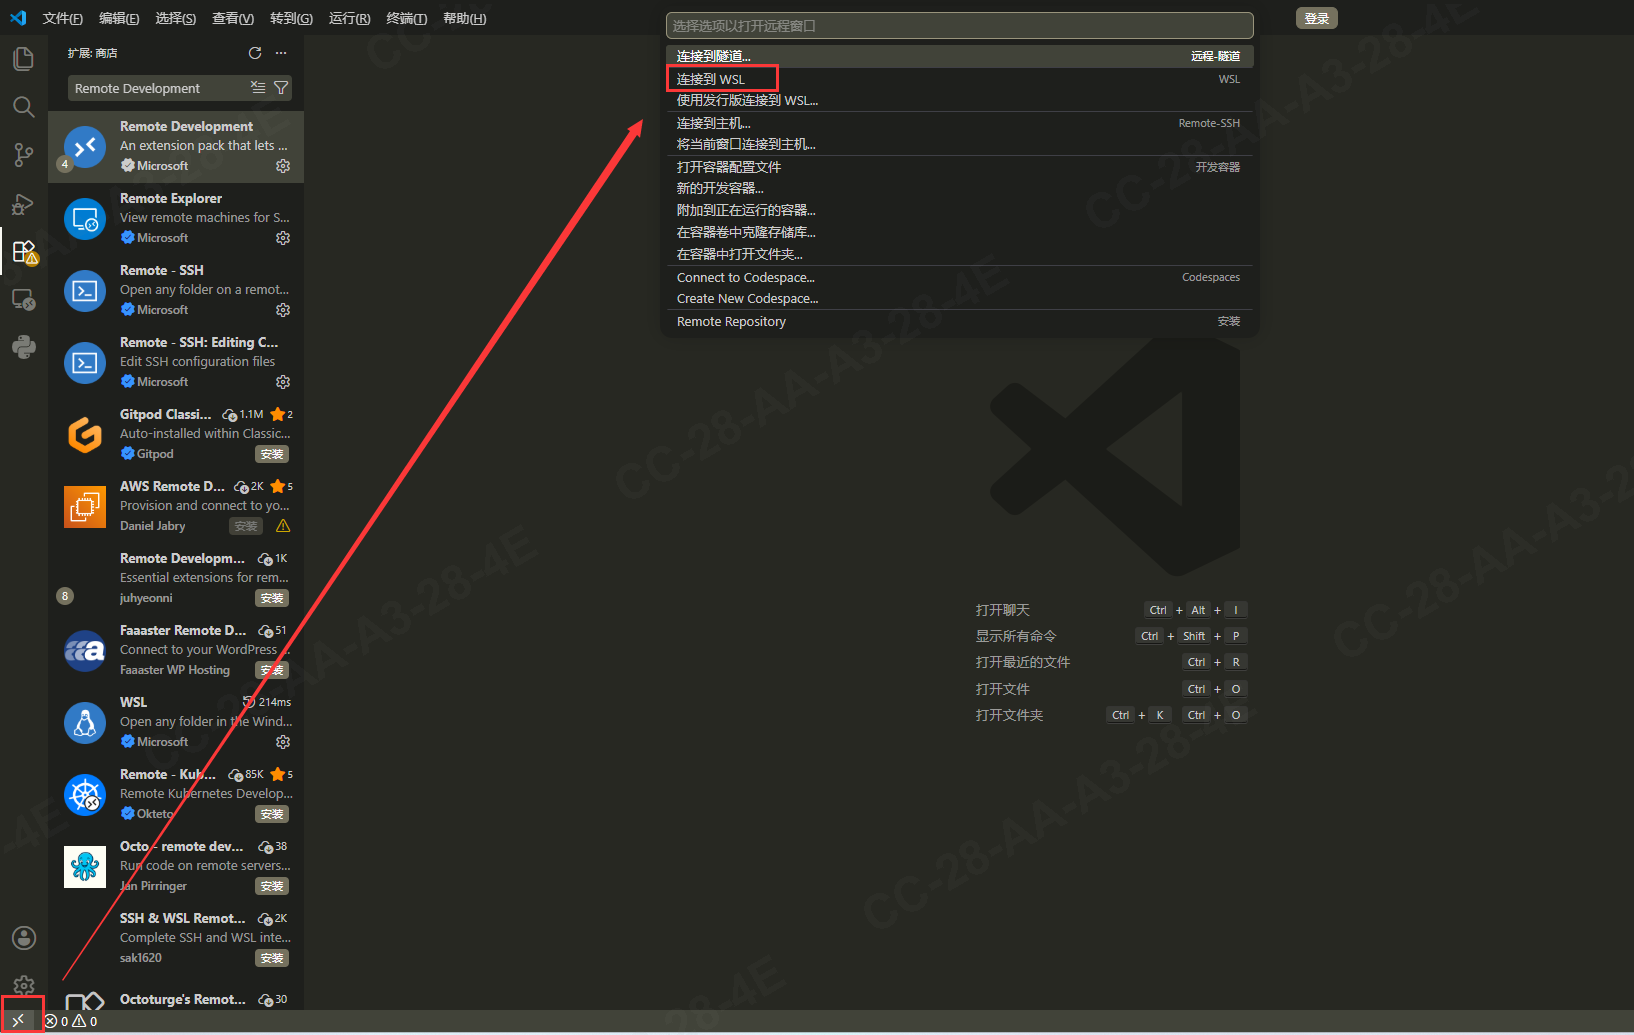The image size is (1634, 1035).
Task: Select Remote Repository install option
Action: (960, 321)
